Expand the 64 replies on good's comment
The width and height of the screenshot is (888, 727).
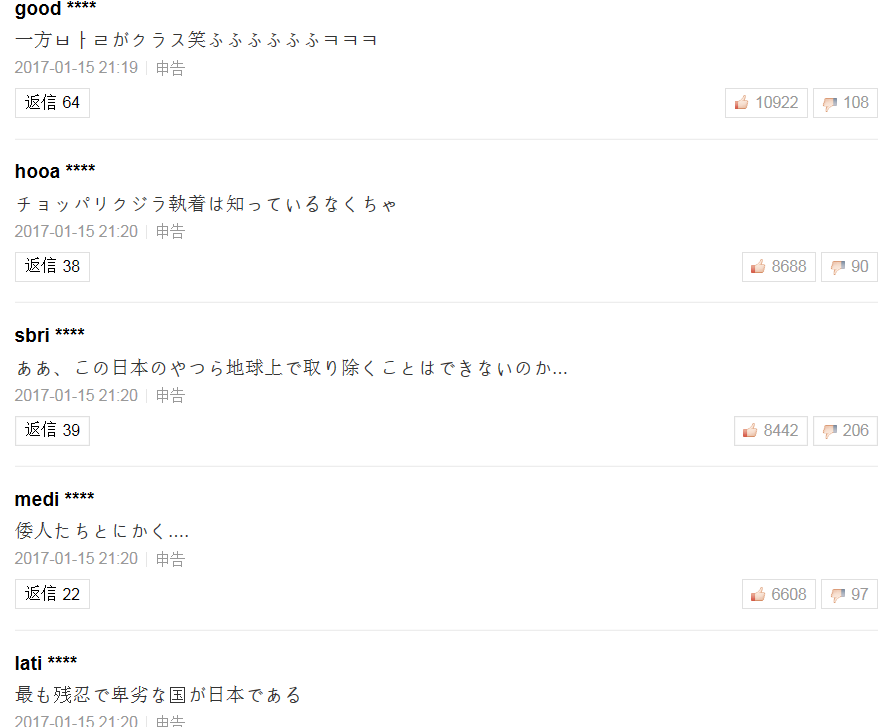coord(52,103)
